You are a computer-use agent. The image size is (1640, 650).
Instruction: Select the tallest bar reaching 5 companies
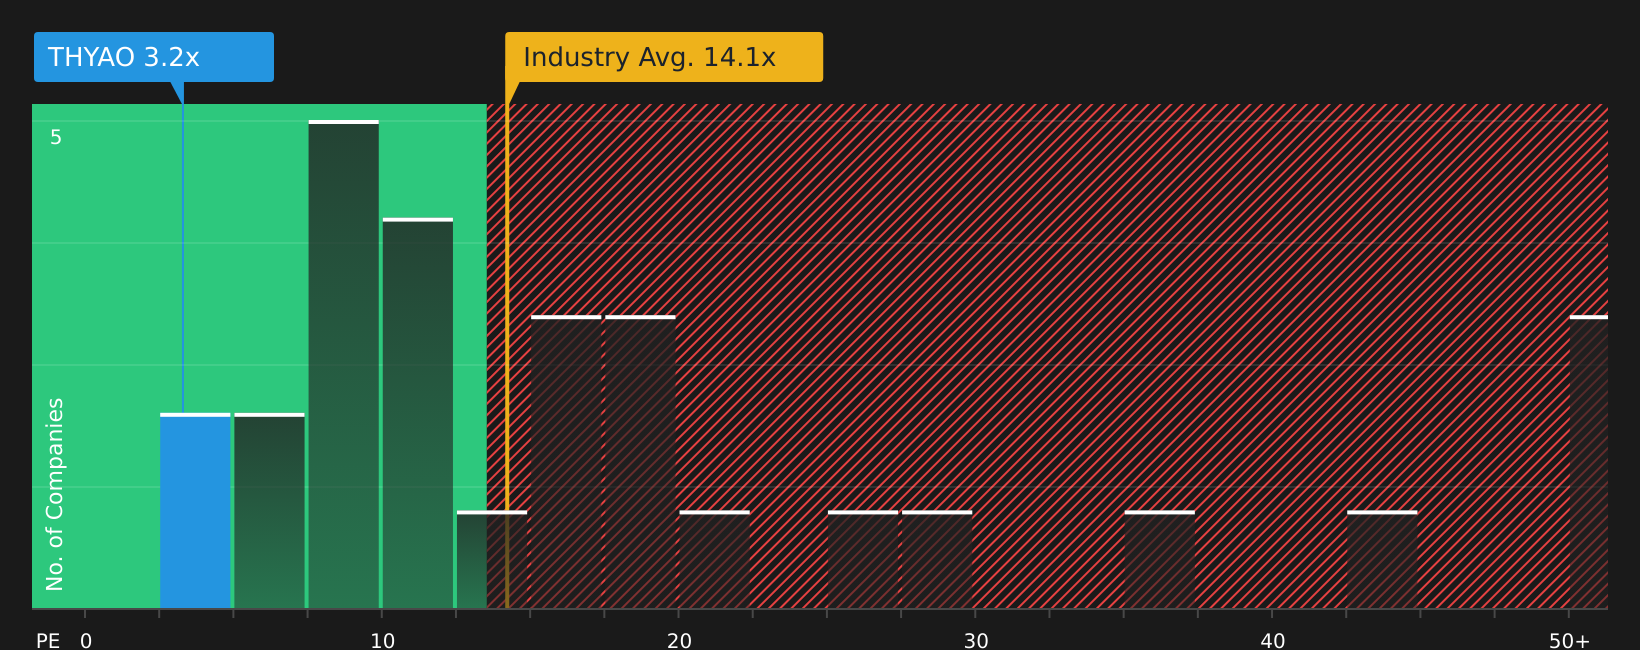coord(344,364)
